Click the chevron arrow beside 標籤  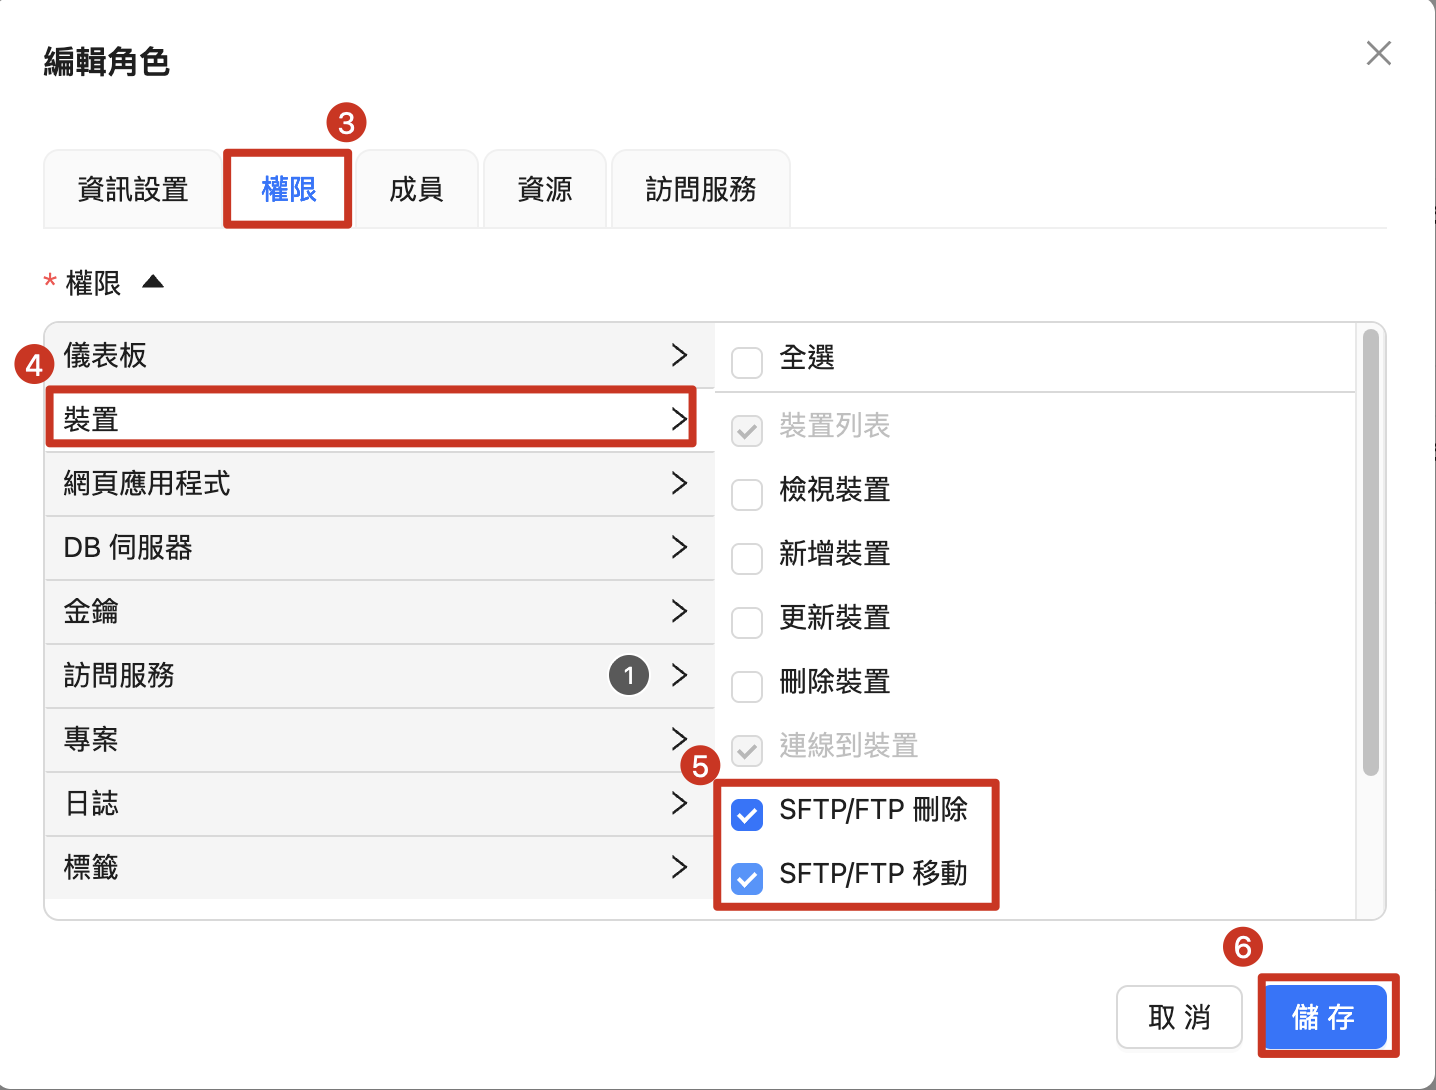tap(679, 867)
